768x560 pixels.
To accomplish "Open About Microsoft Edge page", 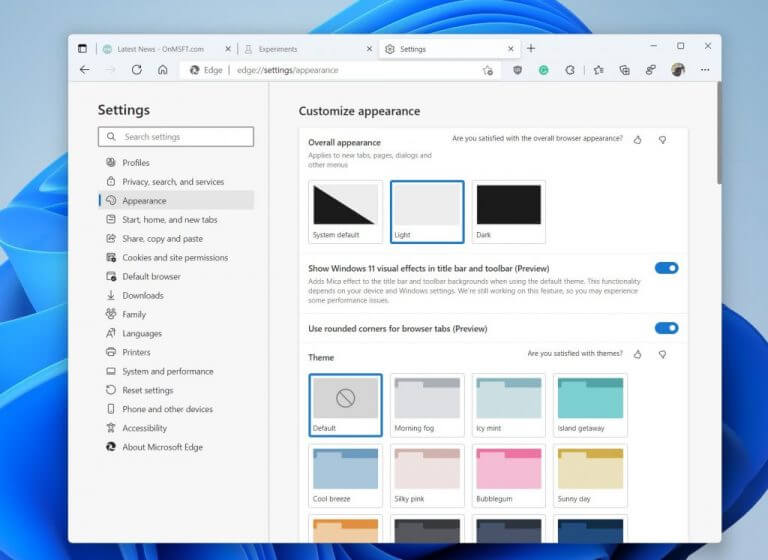I will click(x=176, y=447).
